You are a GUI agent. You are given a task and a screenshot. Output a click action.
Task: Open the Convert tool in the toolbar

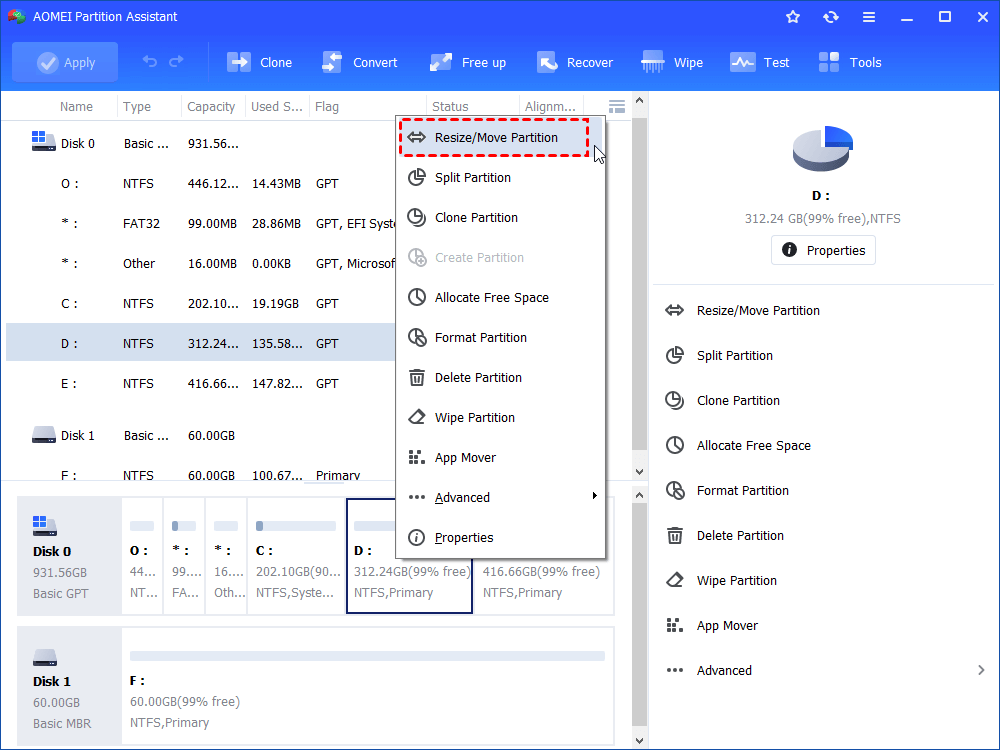click(360, 62)
